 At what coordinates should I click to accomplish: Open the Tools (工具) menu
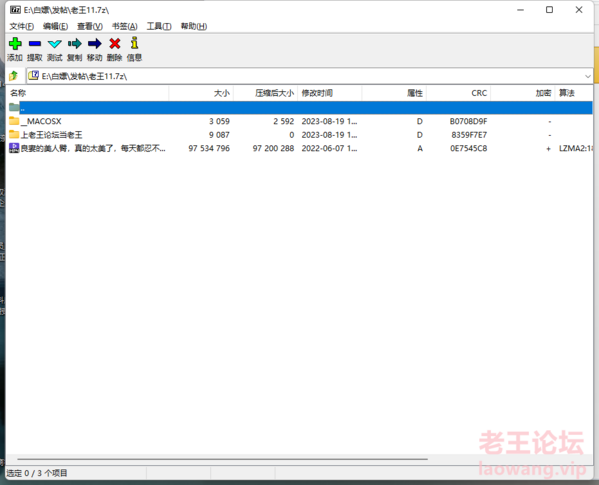159,26
